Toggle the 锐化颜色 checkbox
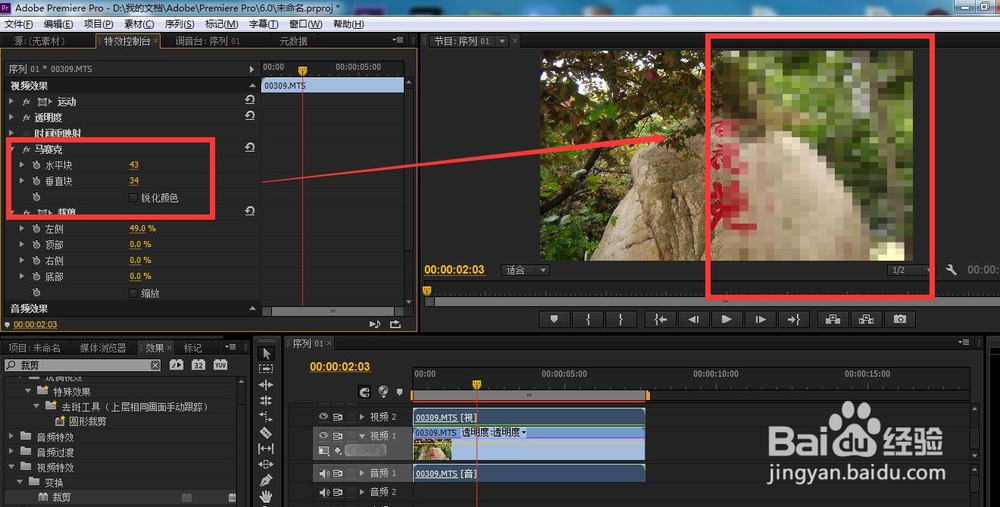The image size is (1000, 507). pos(133,198)
